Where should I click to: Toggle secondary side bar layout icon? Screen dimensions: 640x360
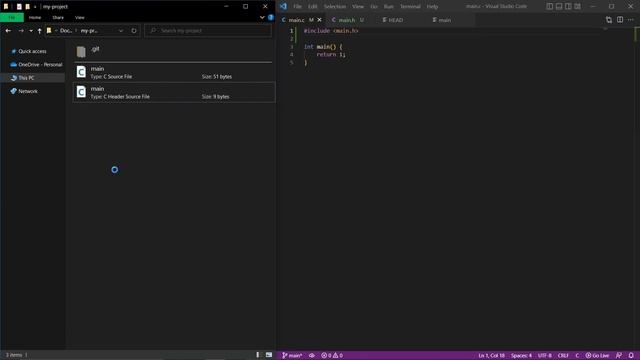(x=568, y=7)
